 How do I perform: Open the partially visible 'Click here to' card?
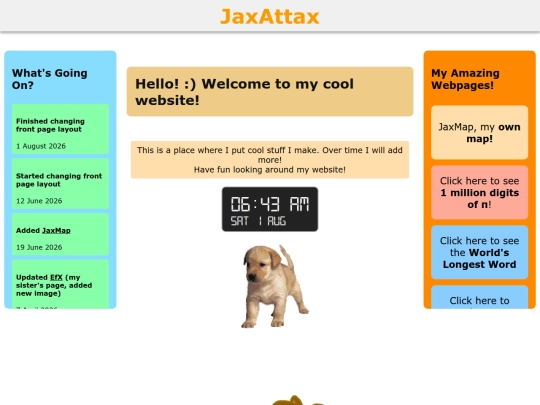[x=479, y=297]
